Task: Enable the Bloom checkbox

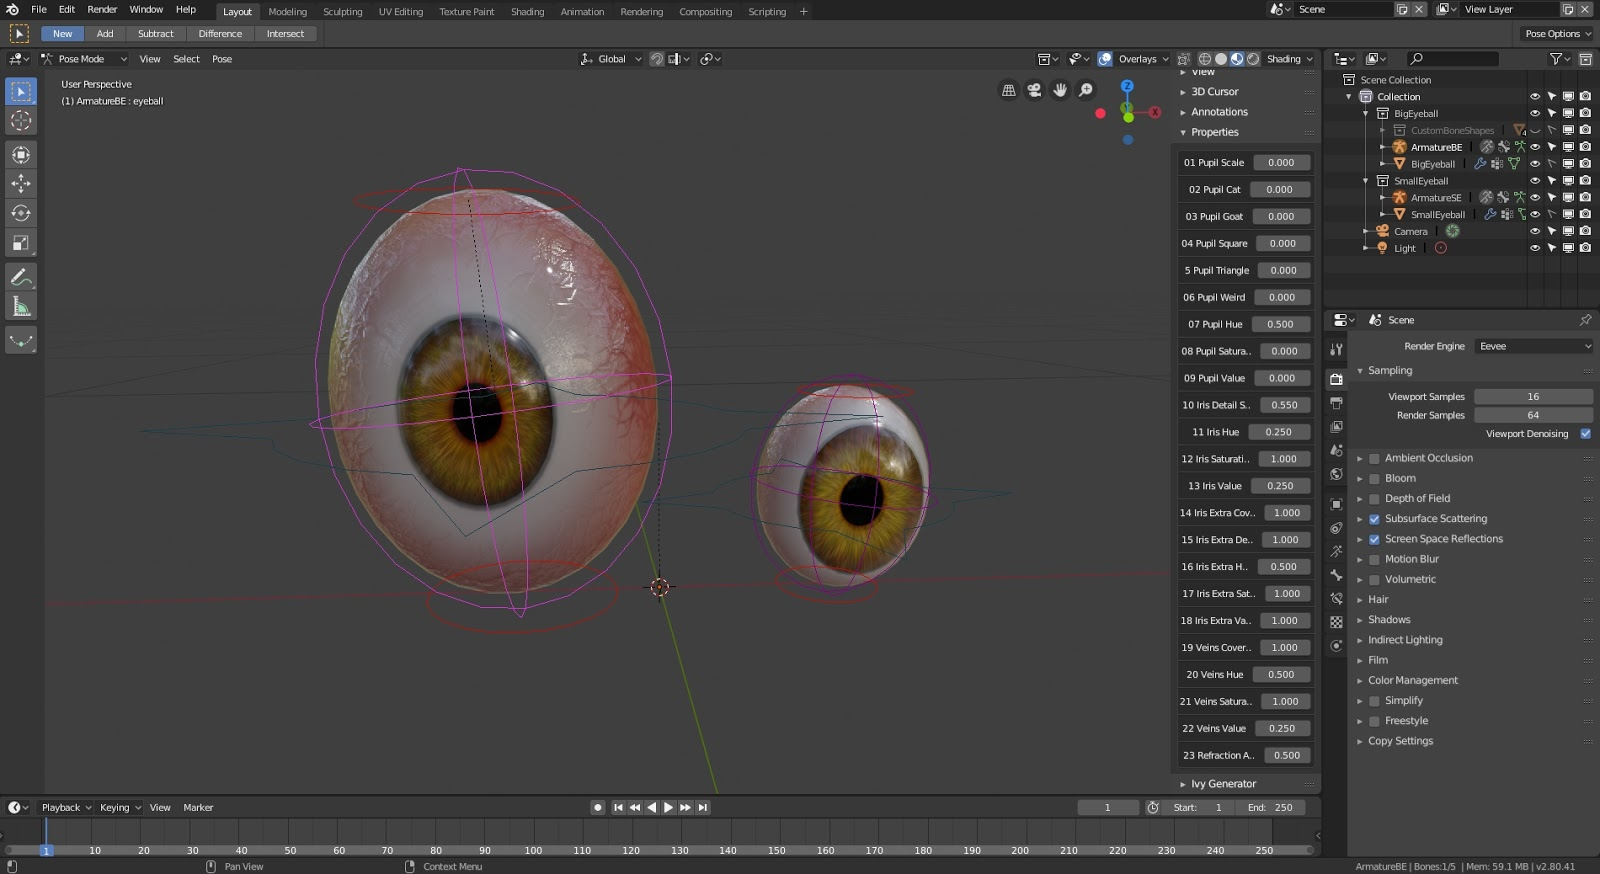Action: pyautogui.click(x=1374, y=478)
